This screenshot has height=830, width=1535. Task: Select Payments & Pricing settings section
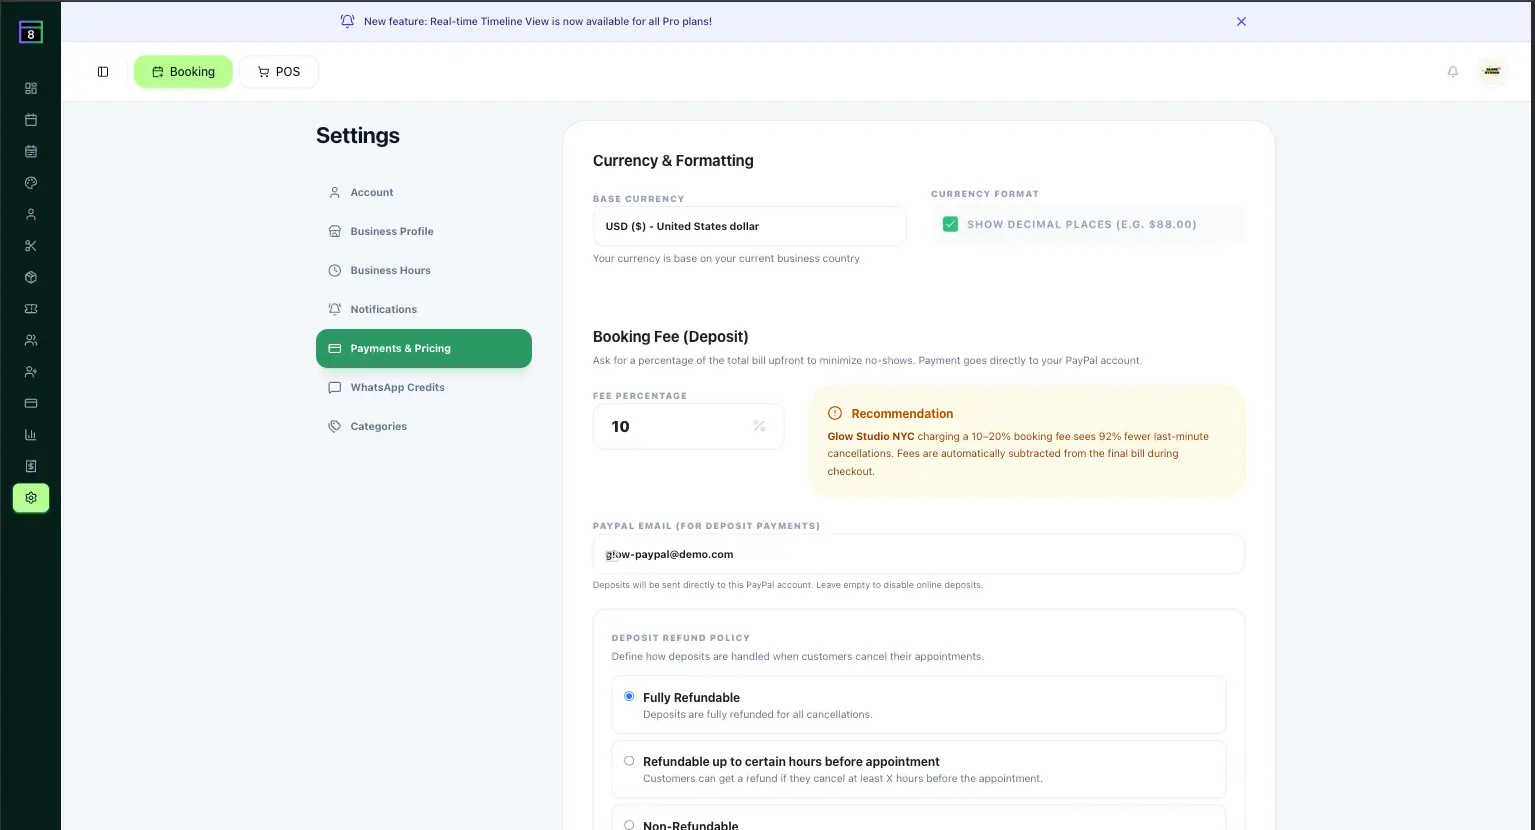[x=424, y=348]
